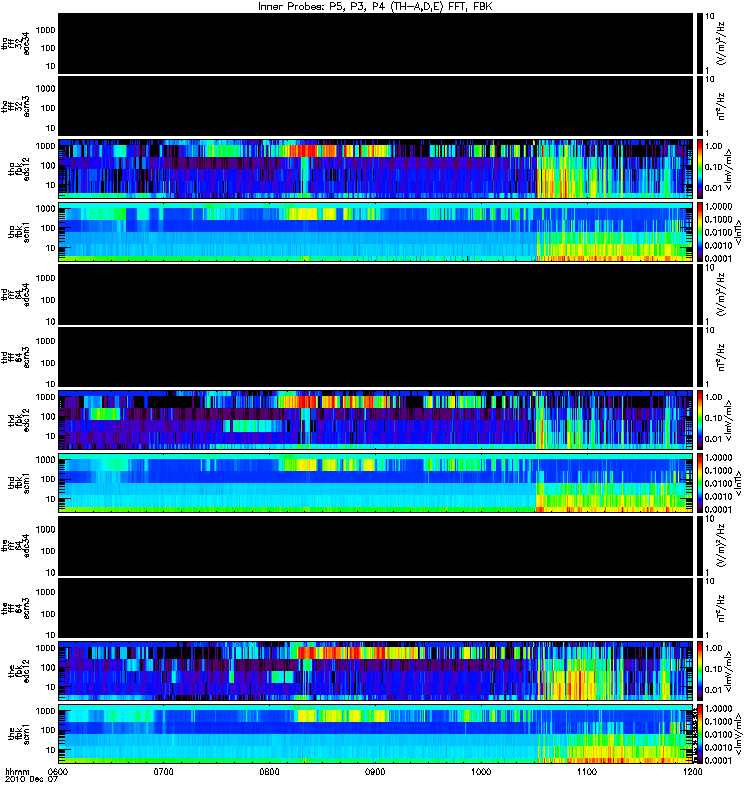This screenshot has width=750, height=800.
Task: Click the '2010 Dec 07' date label
Action: tap(32, 779)
